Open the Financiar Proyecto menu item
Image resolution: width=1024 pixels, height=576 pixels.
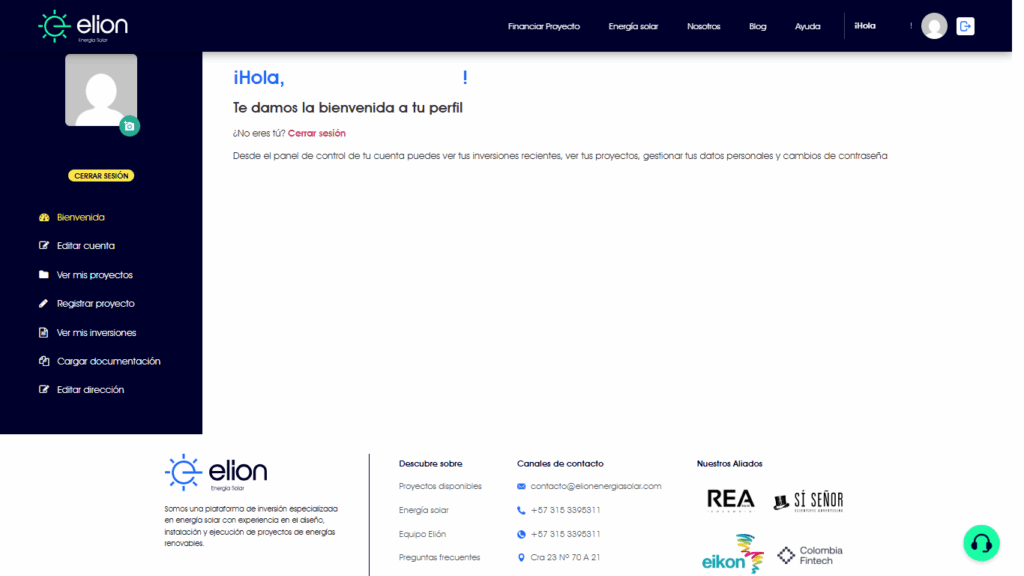pyautogui.click(x=543, y=26)
